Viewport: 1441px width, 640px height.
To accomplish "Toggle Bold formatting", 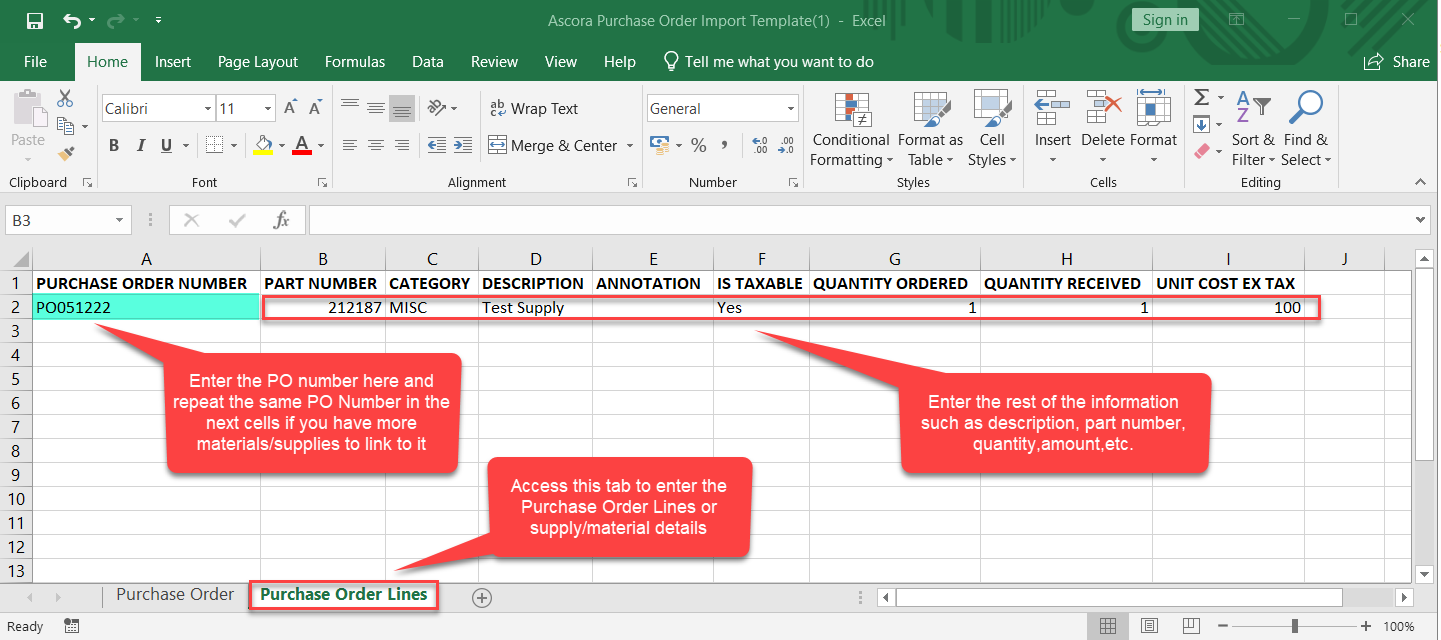I will click(x=114, y=146).
